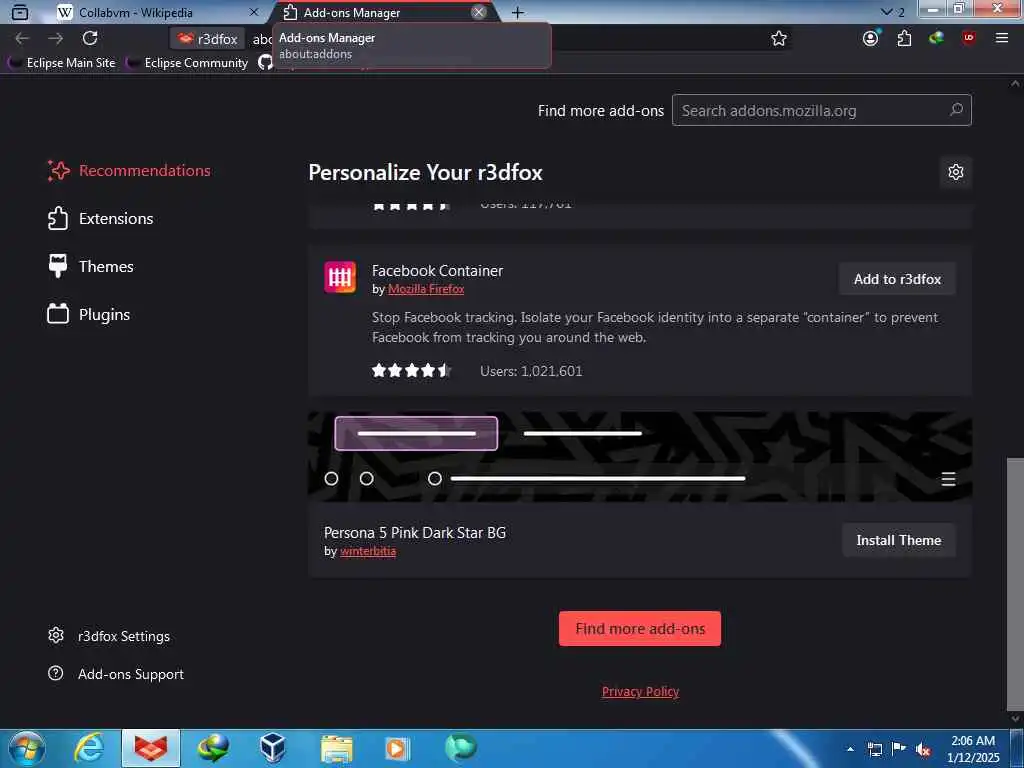Open the clock showing 2:06 AM
1024x768 pixels.
tap(973, 749)
